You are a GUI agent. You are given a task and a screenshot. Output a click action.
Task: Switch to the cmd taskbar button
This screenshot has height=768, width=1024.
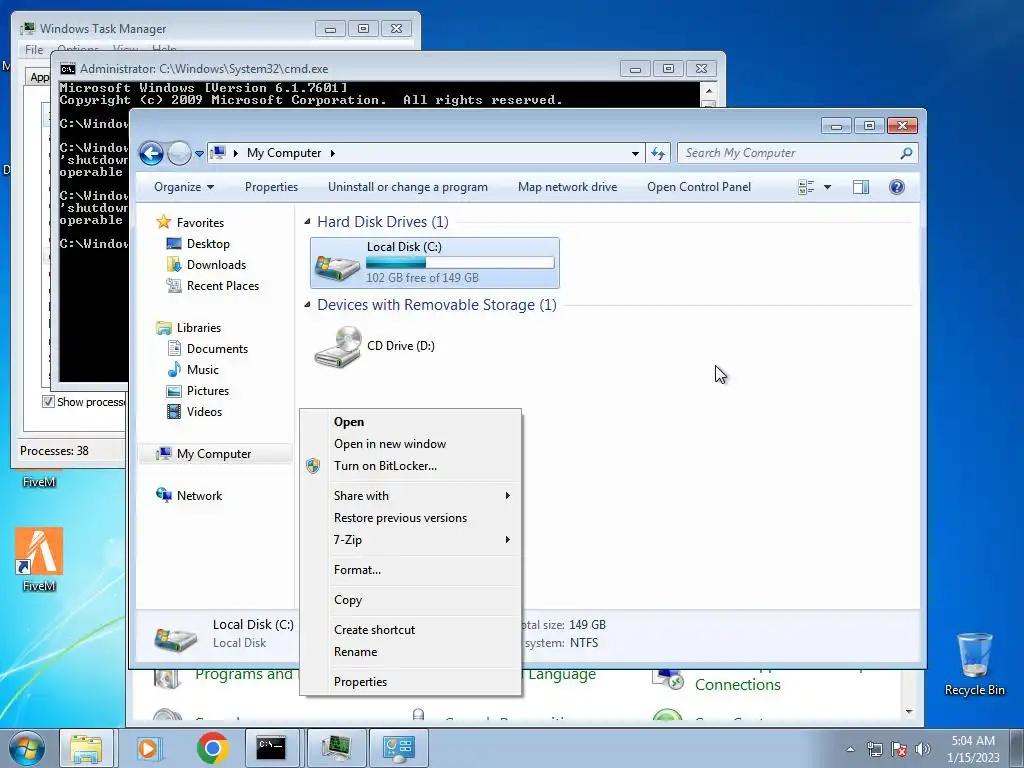[272, 748]
